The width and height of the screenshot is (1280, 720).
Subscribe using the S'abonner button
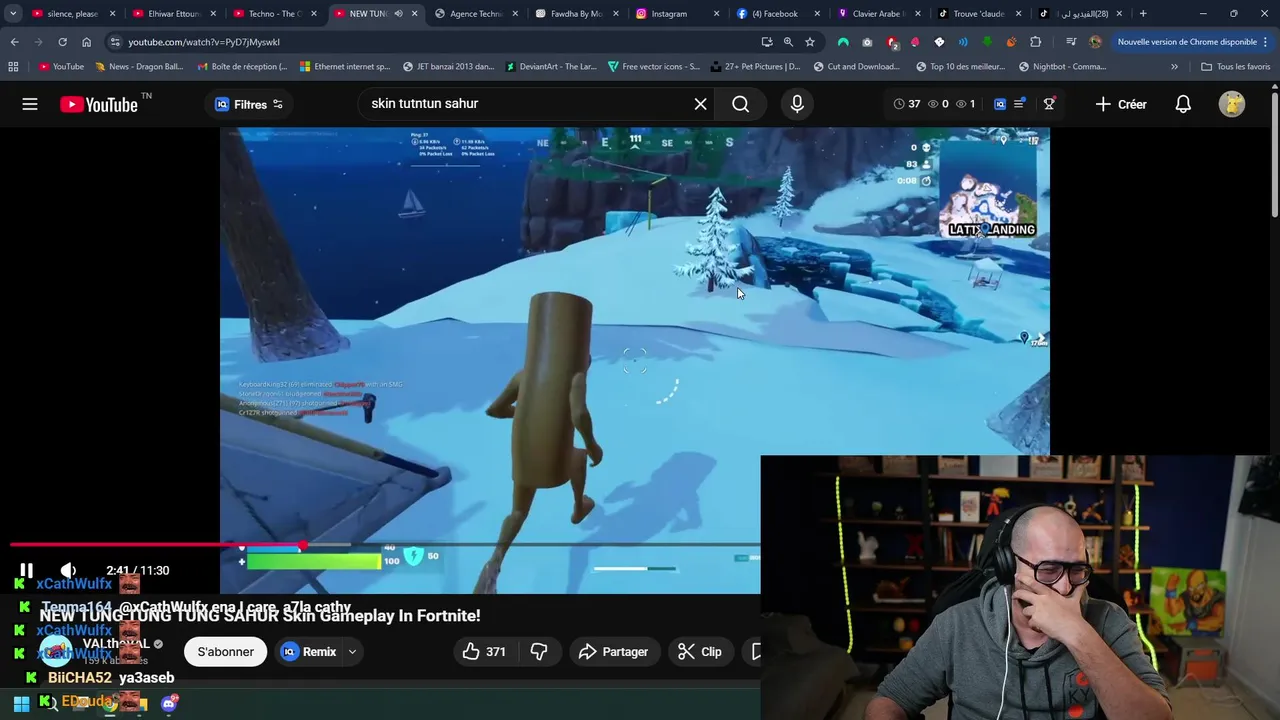coord(225,652)
